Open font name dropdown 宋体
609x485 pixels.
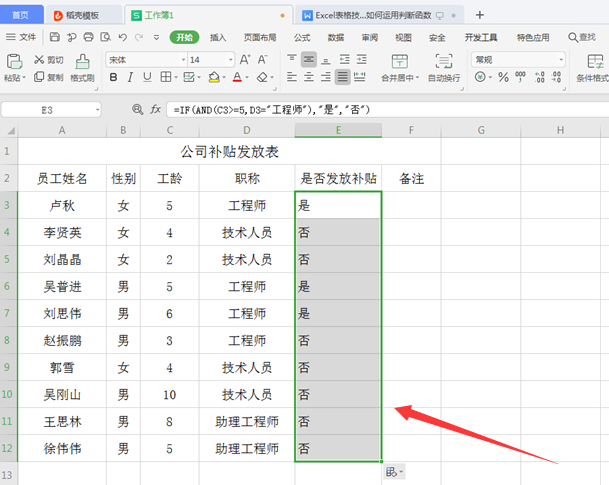pyautogui.click(x=183, y=60)
